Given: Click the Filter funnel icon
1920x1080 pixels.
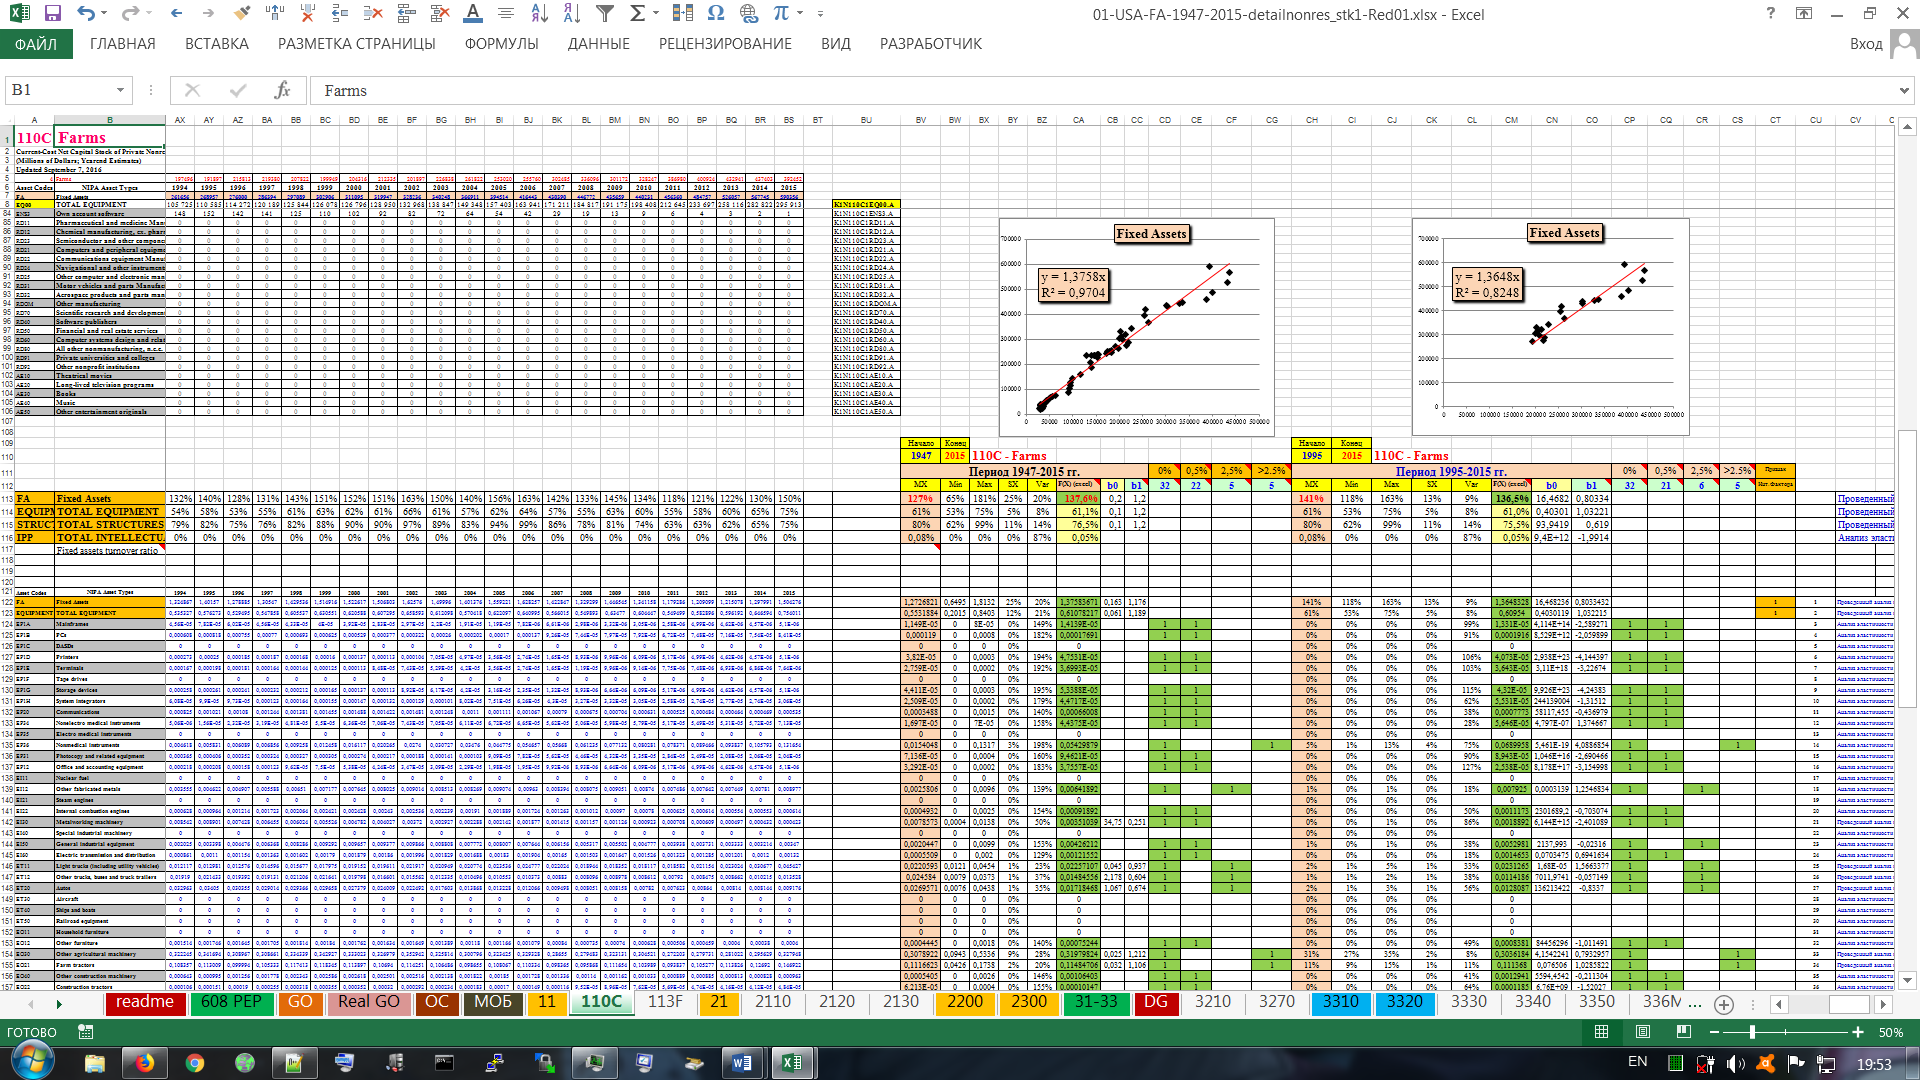Looking at the screenshot, I should (605, 14).
